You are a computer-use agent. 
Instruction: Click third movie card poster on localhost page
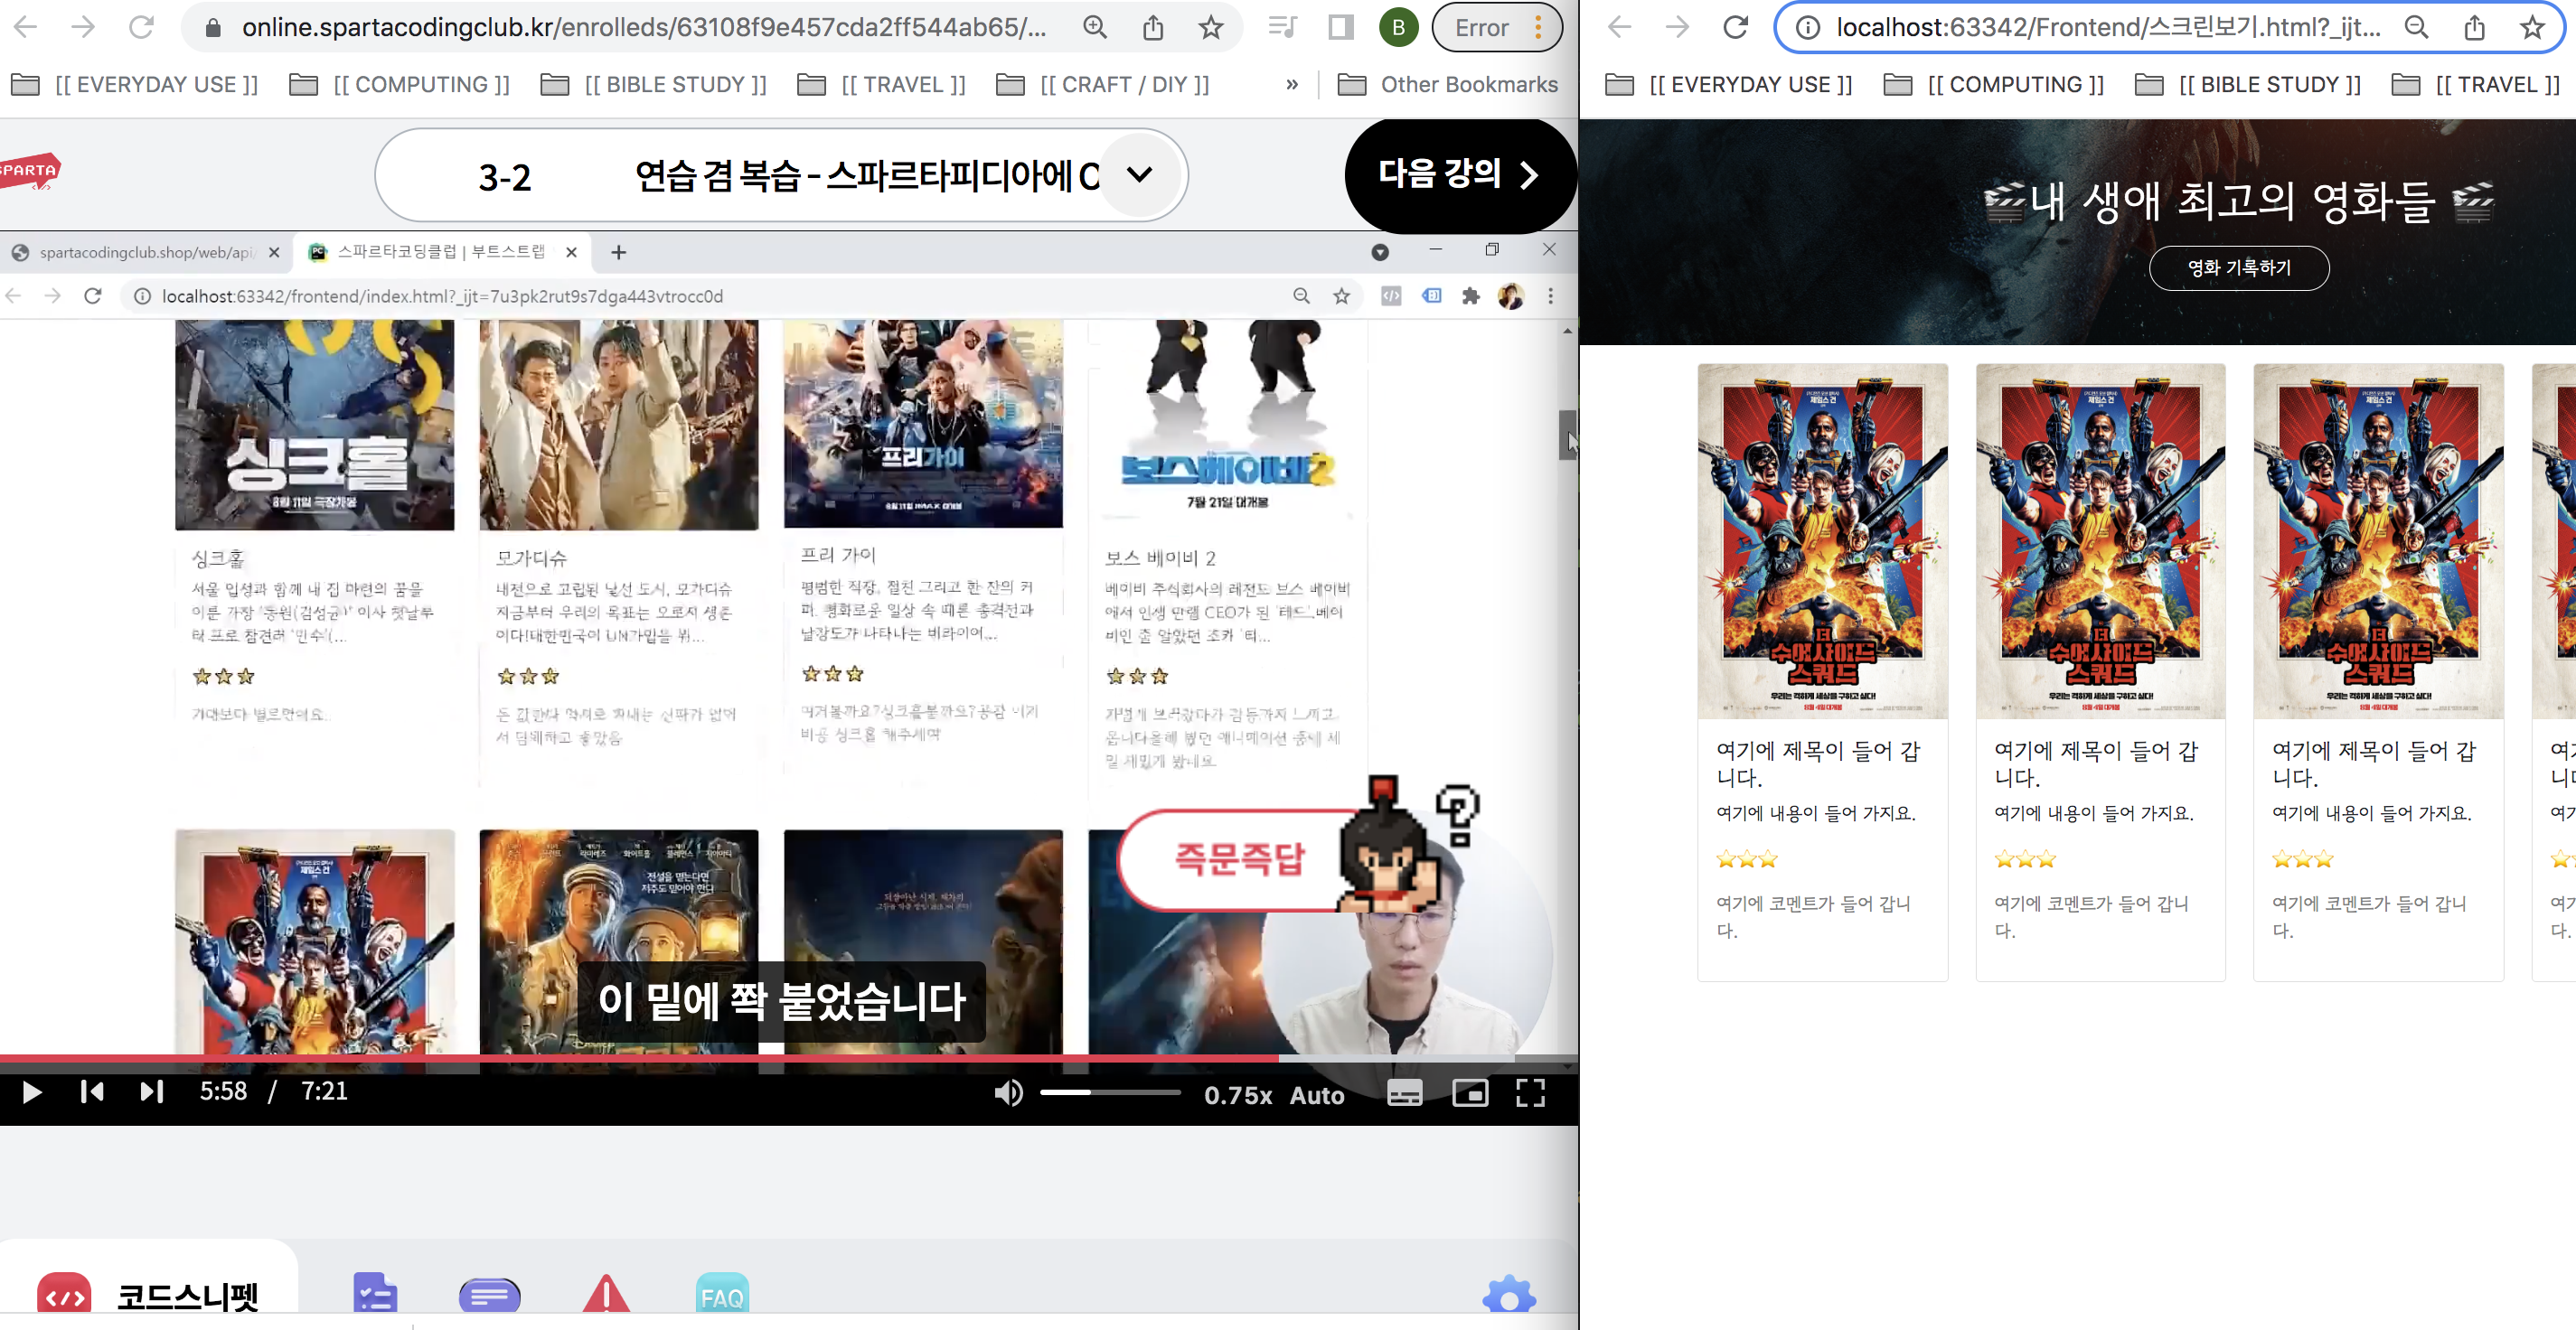tap(2378, 541)
